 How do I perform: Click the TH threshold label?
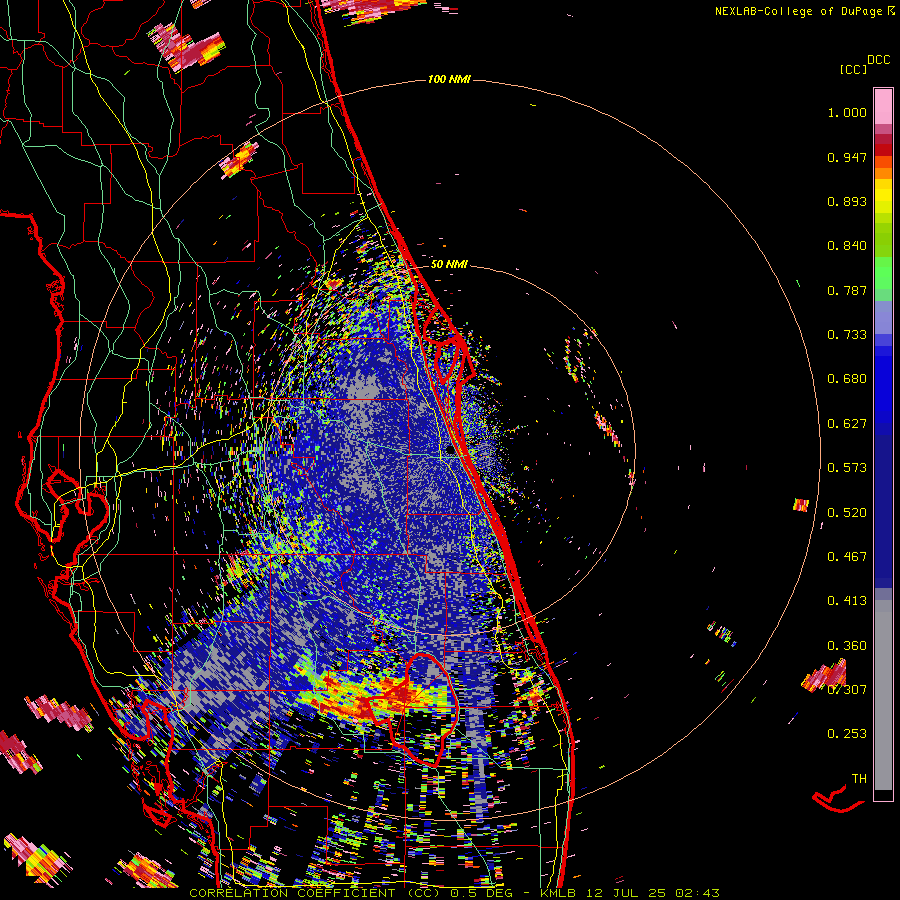point(859,779)
